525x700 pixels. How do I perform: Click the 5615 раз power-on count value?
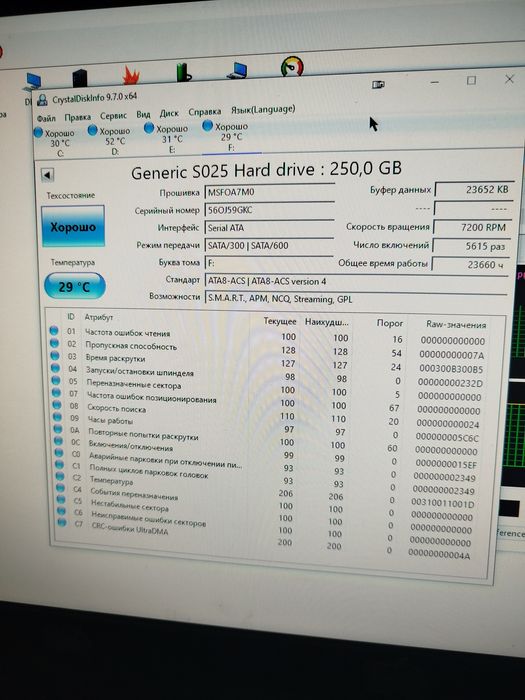471,246
